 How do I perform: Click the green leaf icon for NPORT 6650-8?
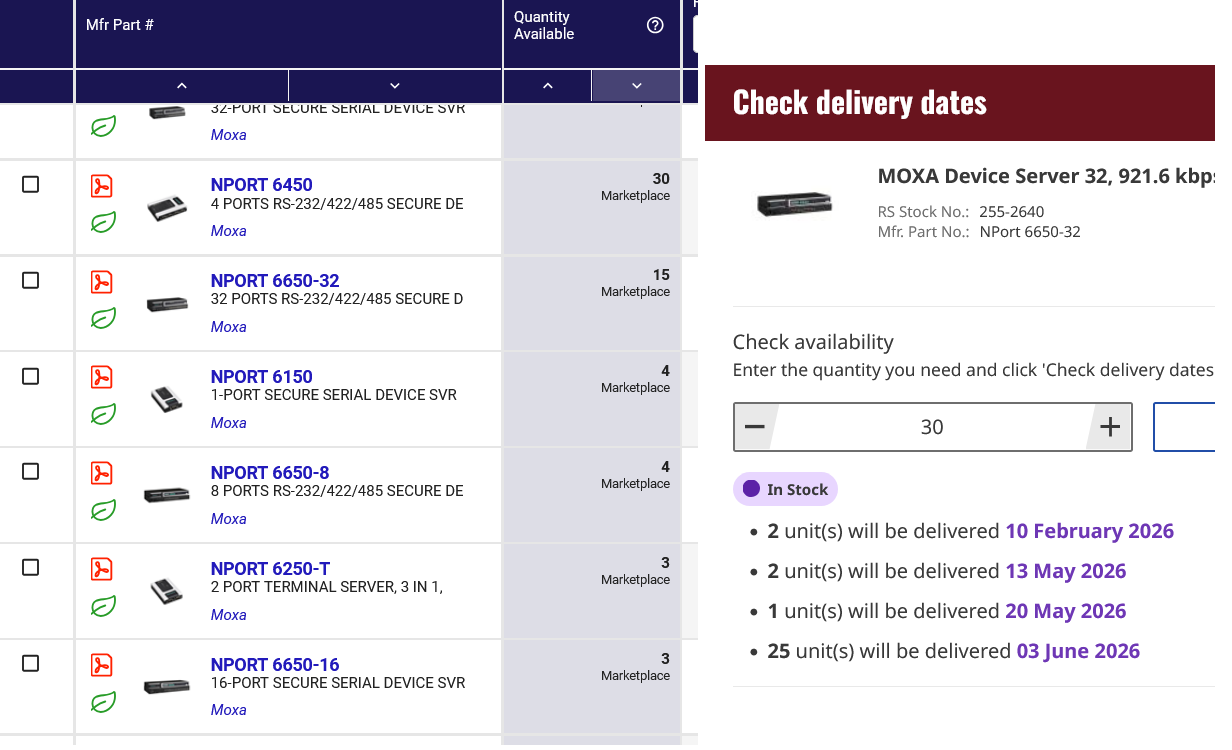(x=103, y=510)
